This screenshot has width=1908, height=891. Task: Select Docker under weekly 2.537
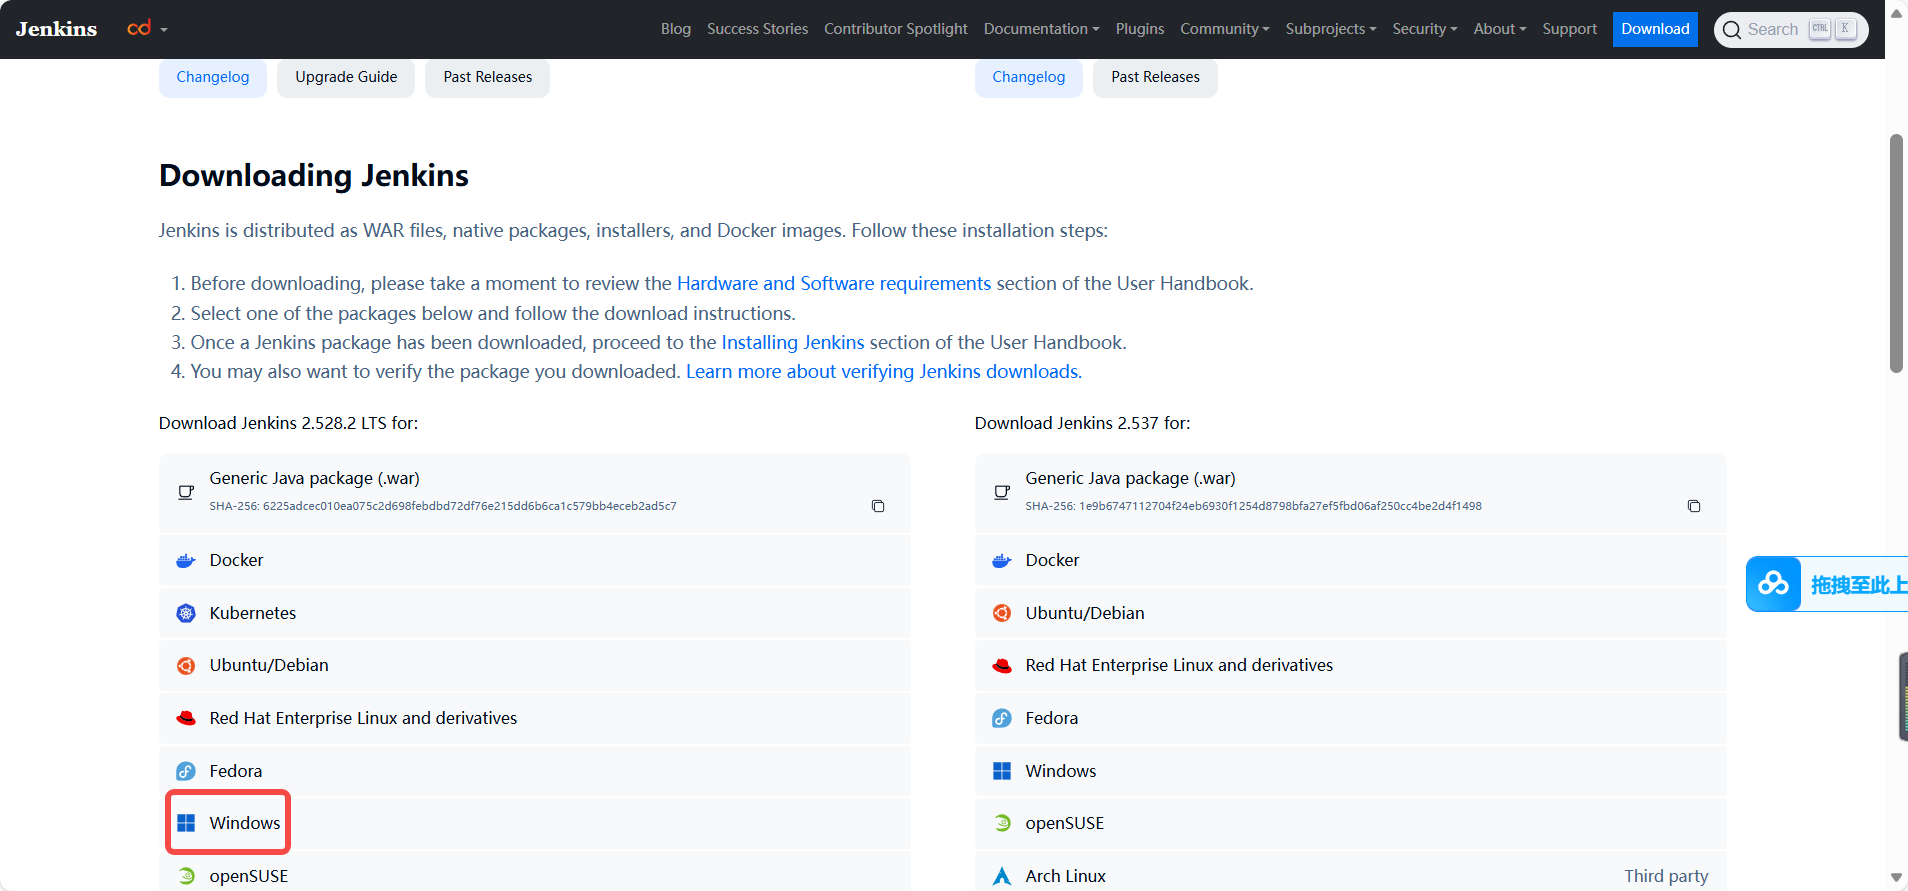tap(1351, 560)
